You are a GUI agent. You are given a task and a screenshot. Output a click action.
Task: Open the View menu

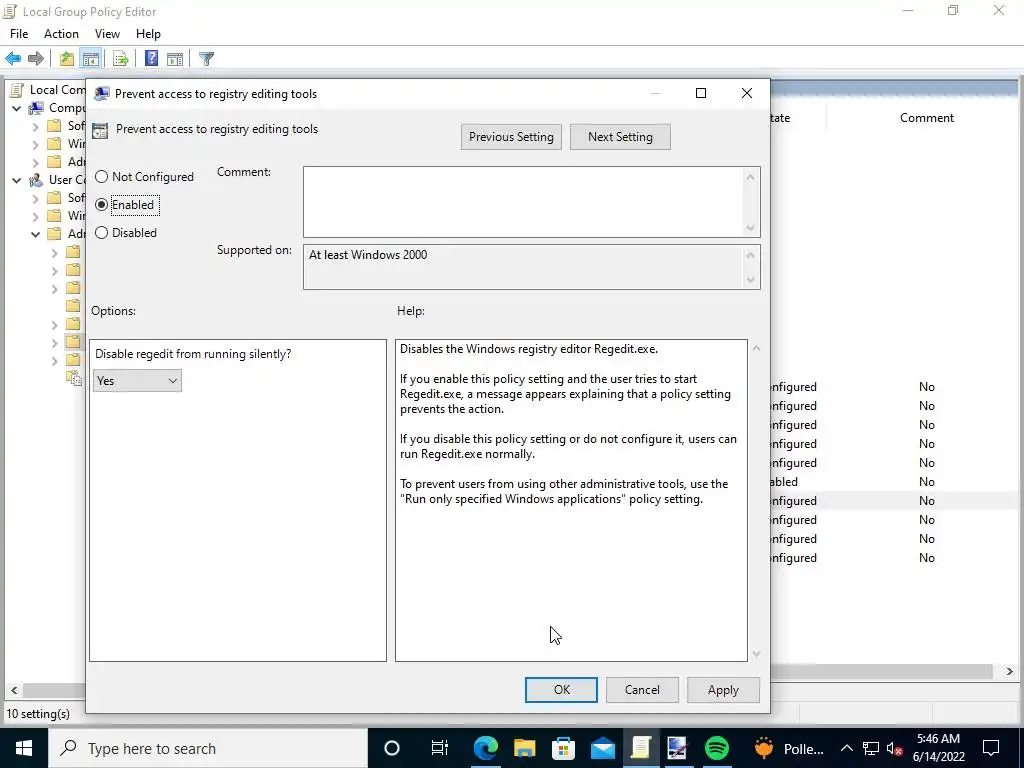point(107,34)
